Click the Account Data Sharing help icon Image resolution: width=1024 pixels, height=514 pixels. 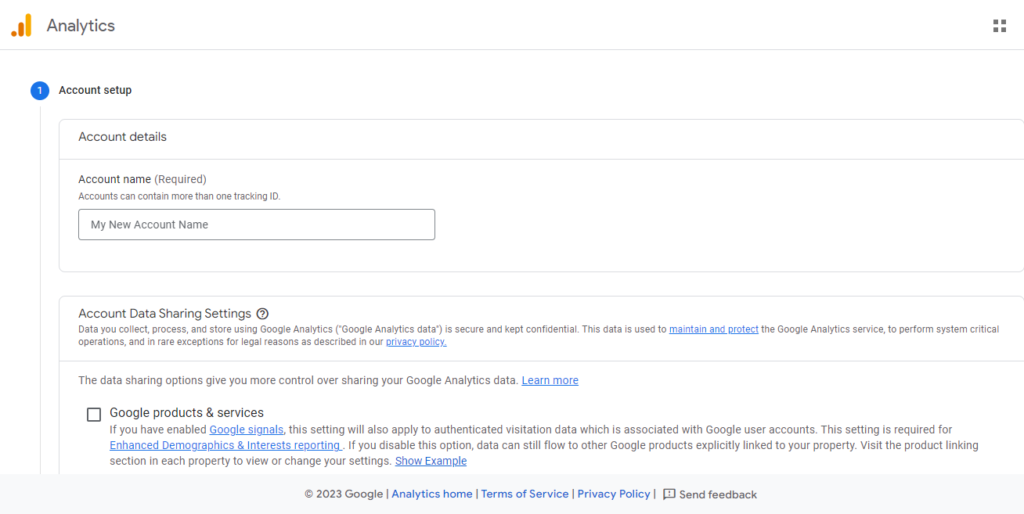pos(262,314)
